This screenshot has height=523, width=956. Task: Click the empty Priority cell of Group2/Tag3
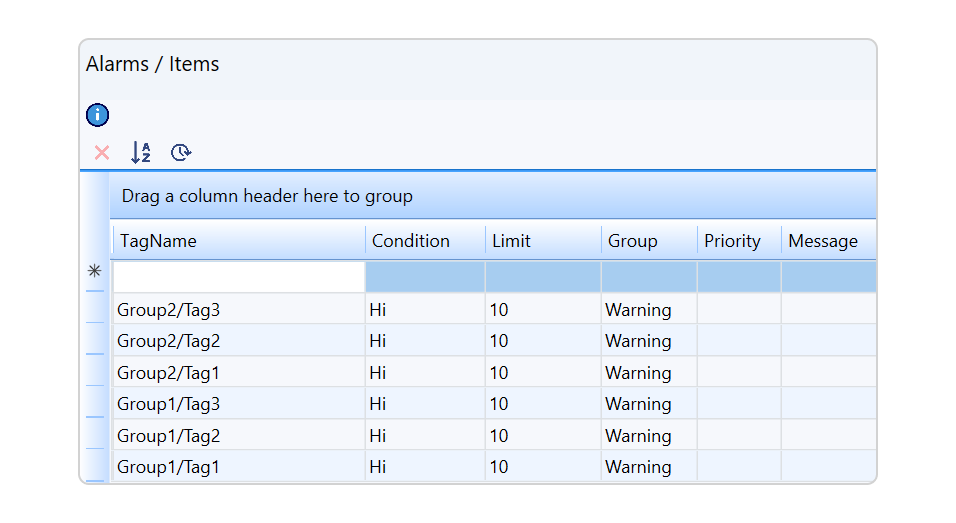(x=738, y=310)
